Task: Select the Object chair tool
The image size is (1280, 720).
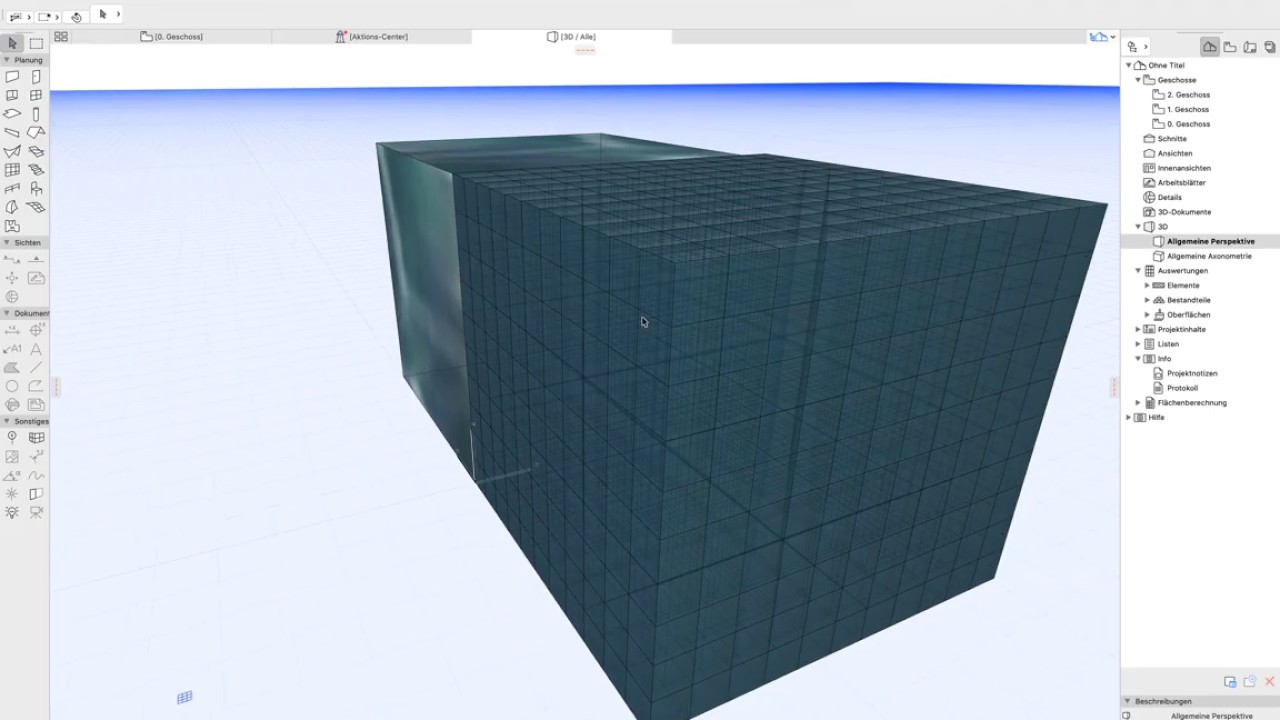Action: point(36,189)
